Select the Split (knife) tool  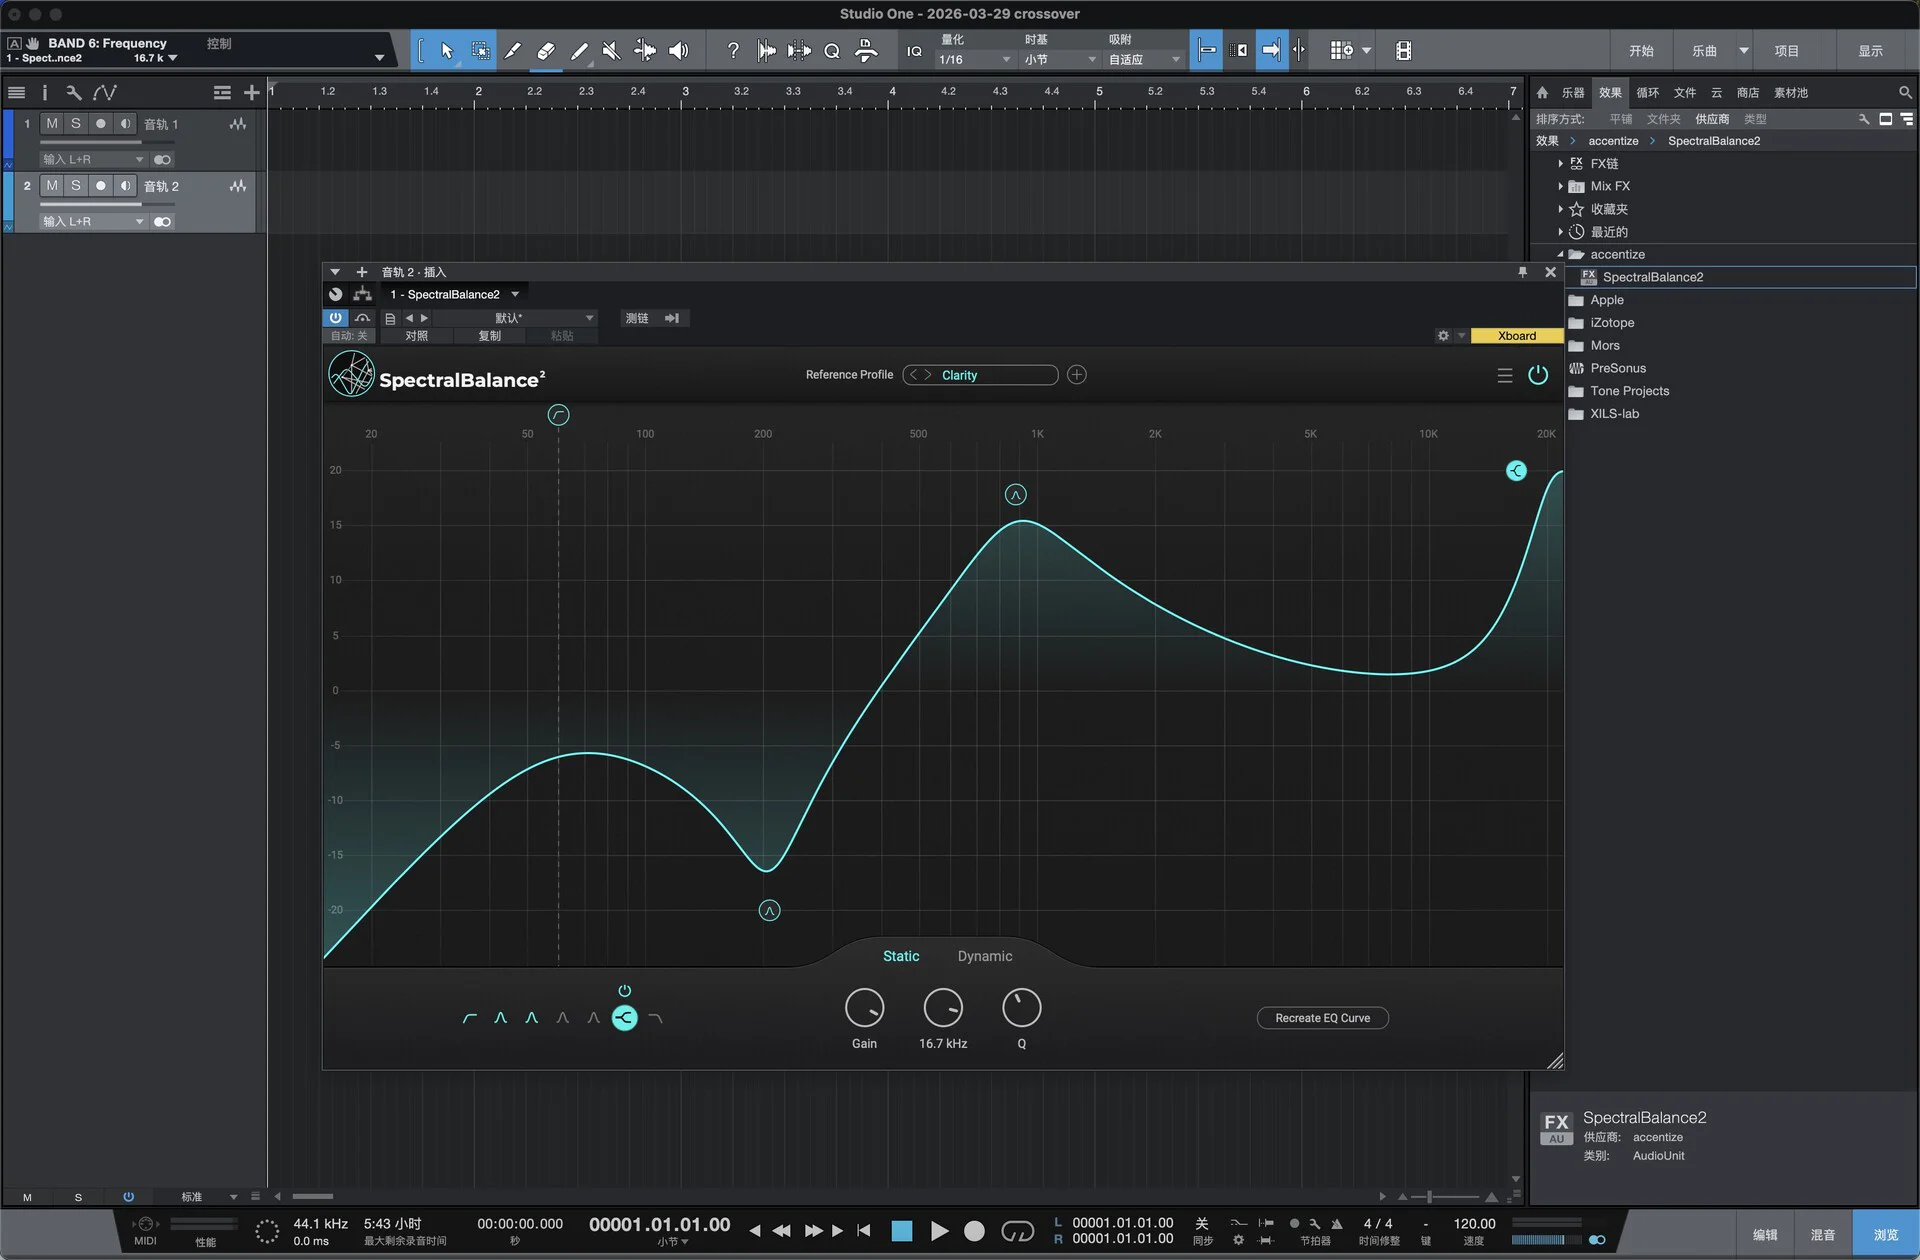pos(513,51)
